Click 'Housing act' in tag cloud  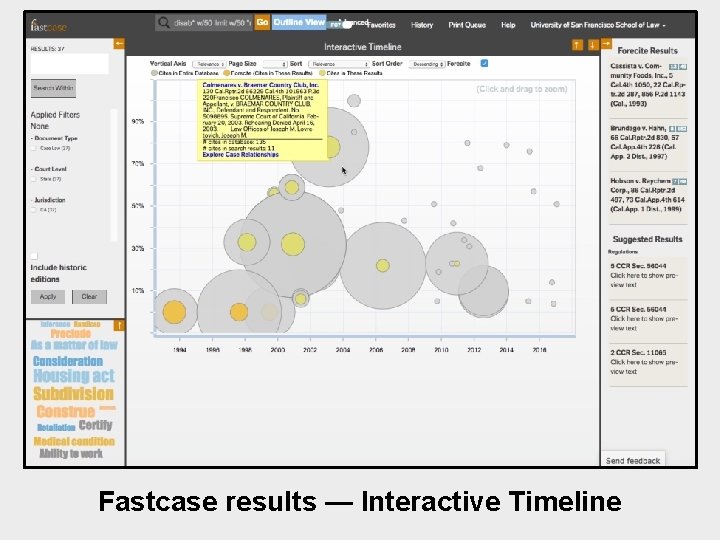tap(74, 376)
